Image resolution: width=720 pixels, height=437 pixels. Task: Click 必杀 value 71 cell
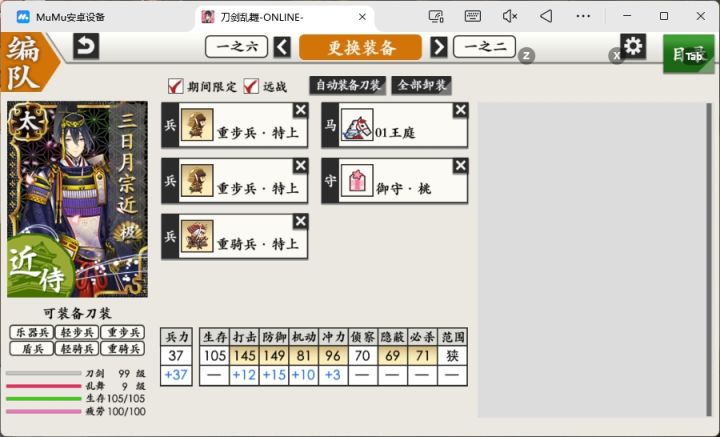pyautogui.click(x=422, y=356)
